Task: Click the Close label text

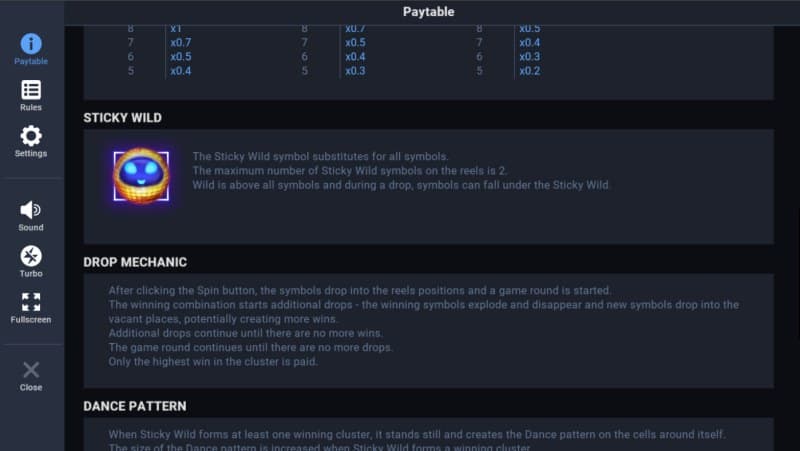Action: (x=31, y=387)
